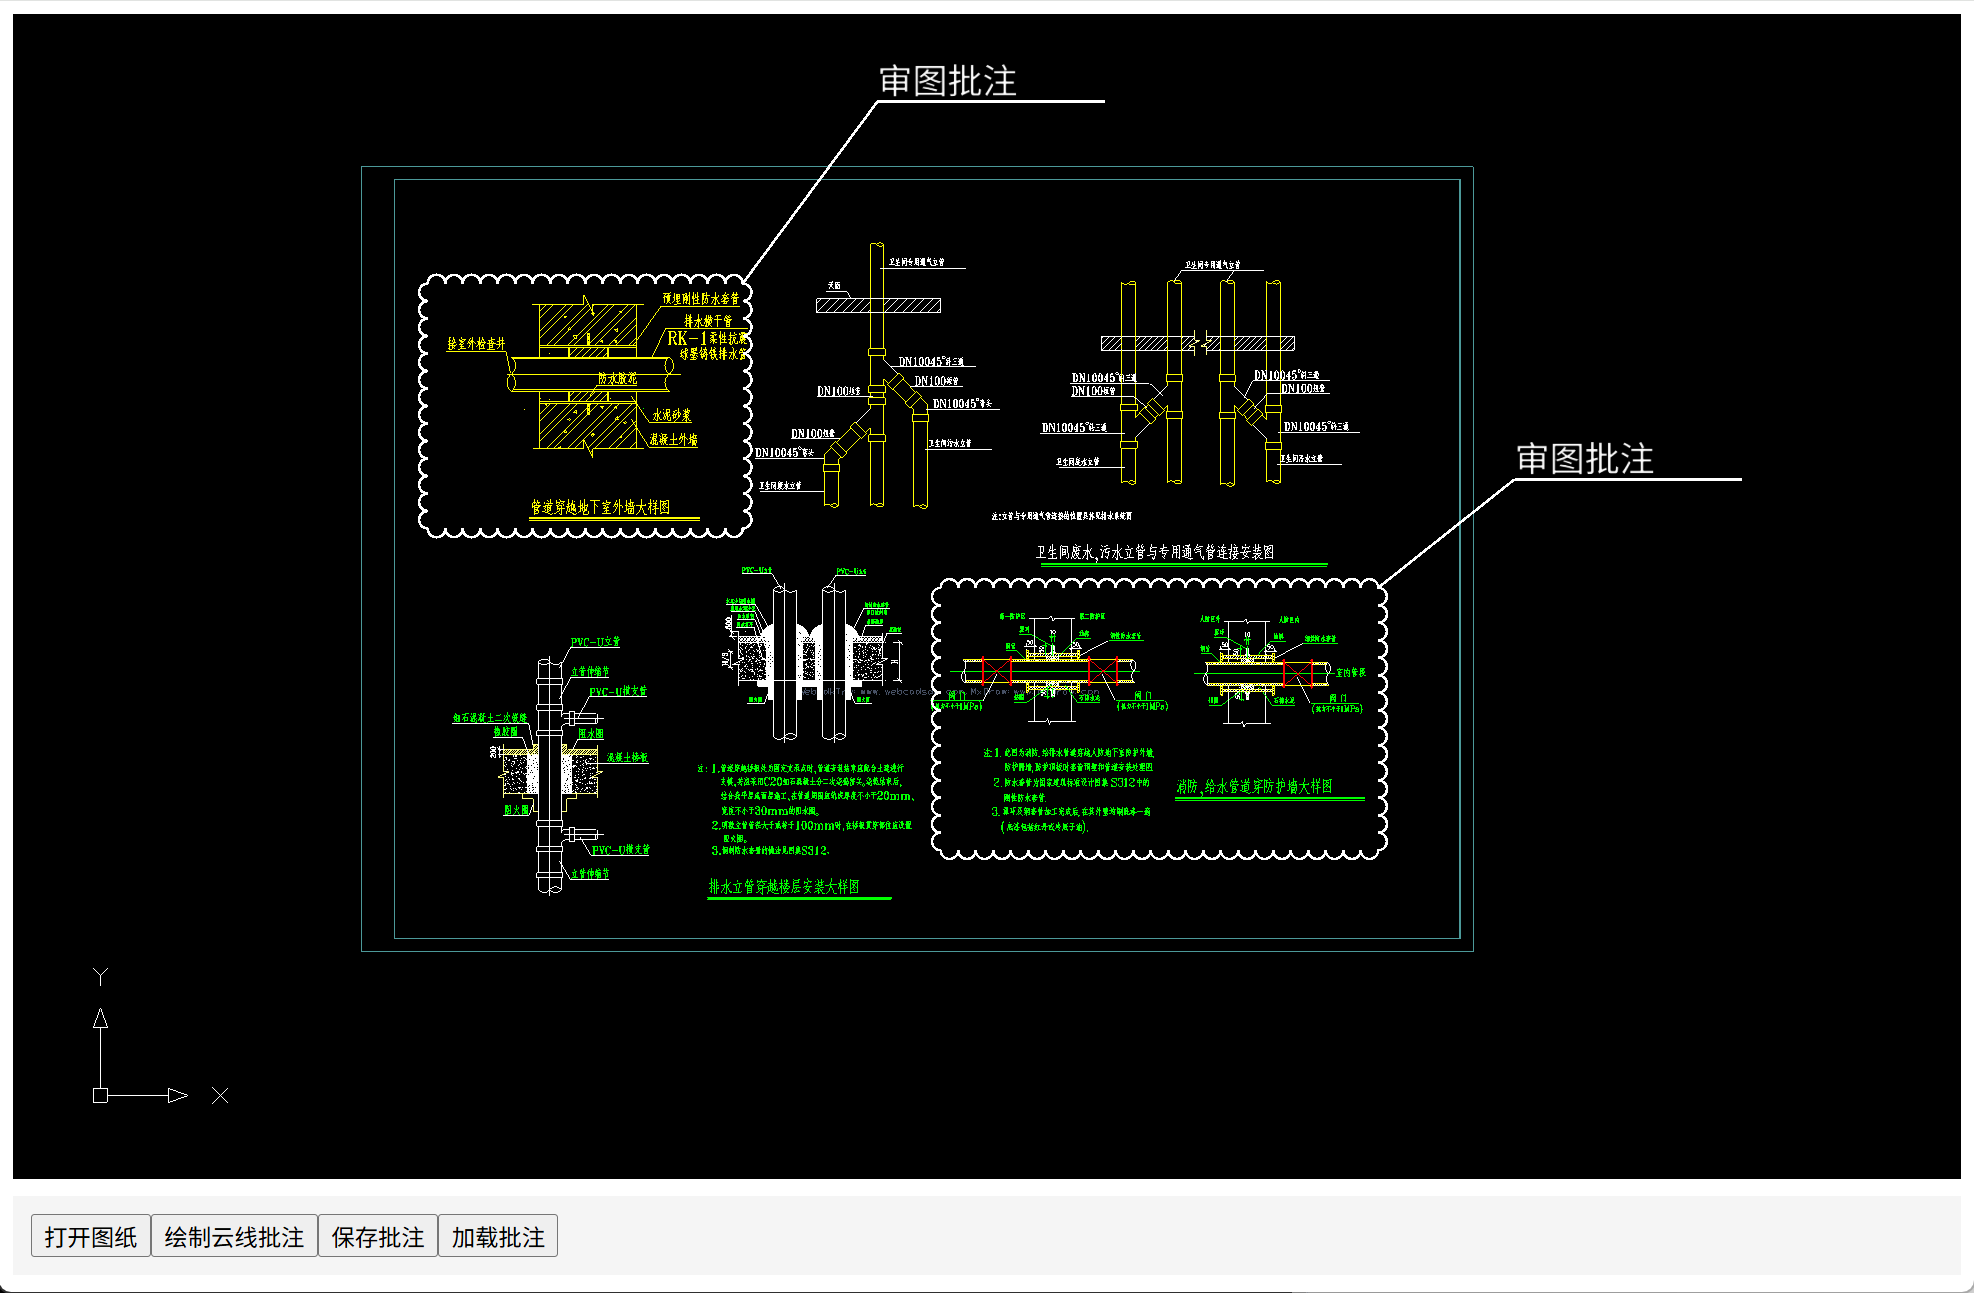Select the 立管伸缩节 label
This screenshot has height=1293, width=1974.
click(x=590, y=672)
